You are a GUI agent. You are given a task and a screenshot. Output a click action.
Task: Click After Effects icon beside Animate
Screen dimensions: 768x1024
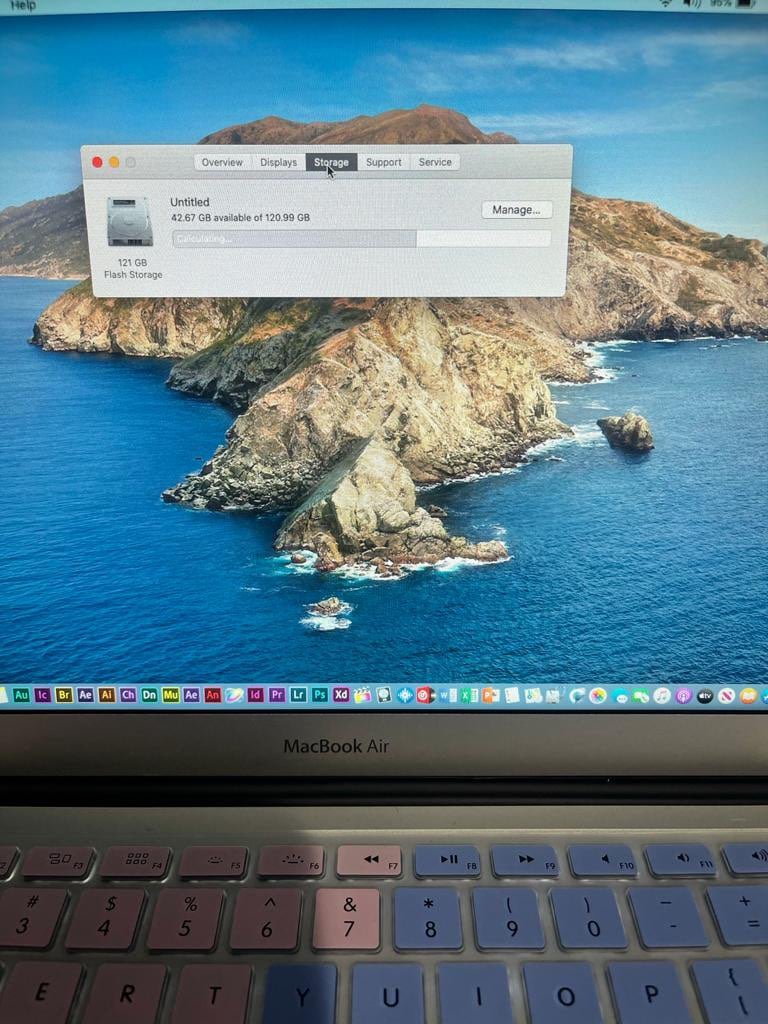[x=191, y=695]
